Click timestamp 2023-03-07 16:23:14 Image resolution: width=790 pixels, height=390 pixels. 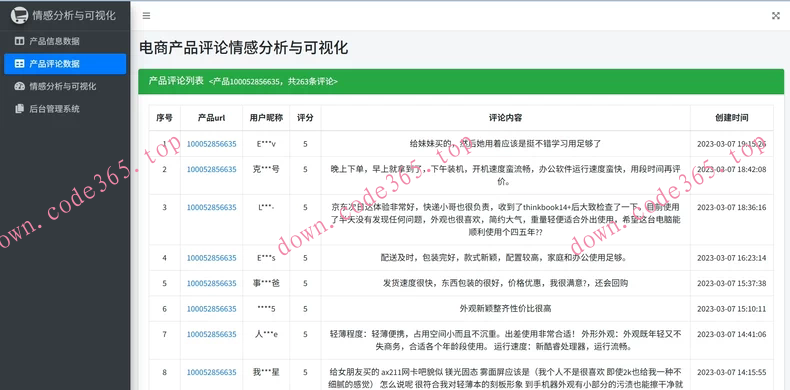pyautogui.click(x=732, y=258)
